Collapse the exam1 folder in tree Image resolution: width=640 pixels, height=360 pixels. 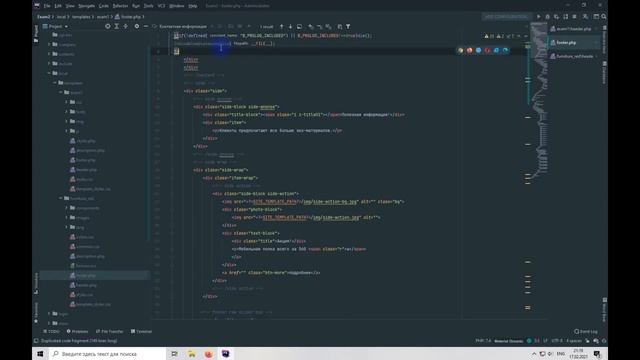pos(61,92)
